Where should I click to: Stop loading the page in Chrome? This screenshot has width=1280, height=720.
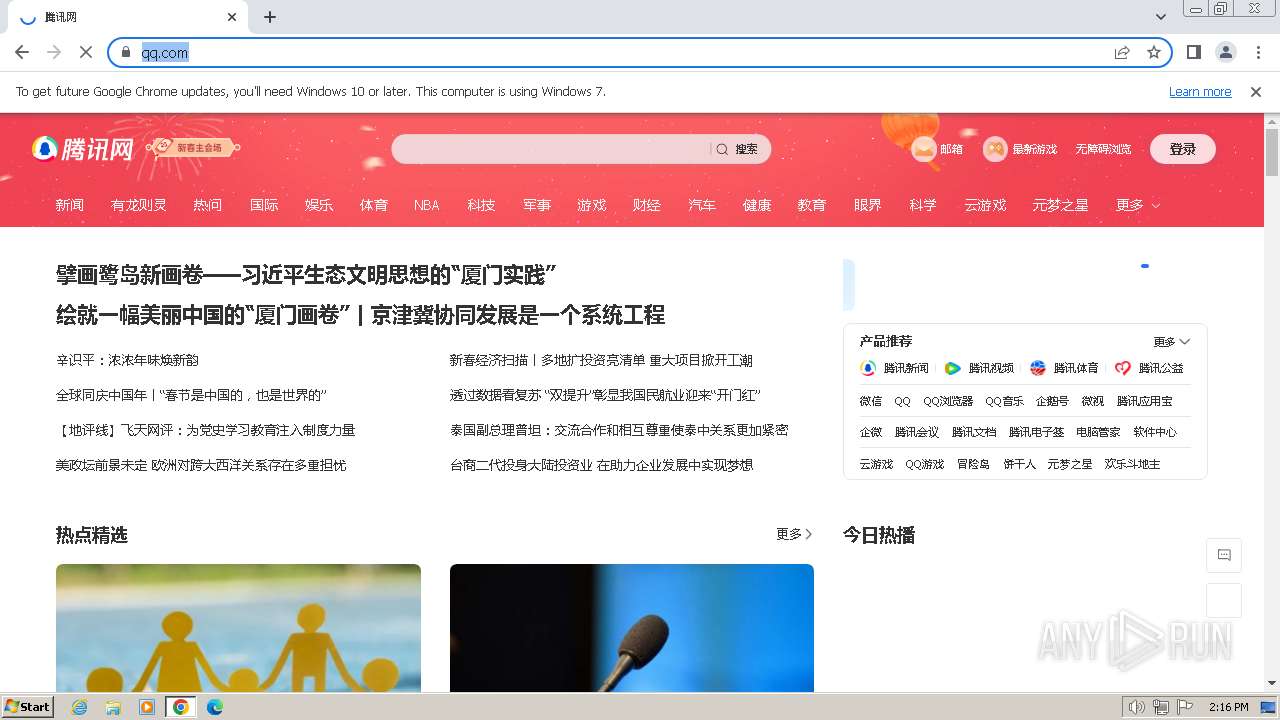pyautogui.click(x=86, y=52)
